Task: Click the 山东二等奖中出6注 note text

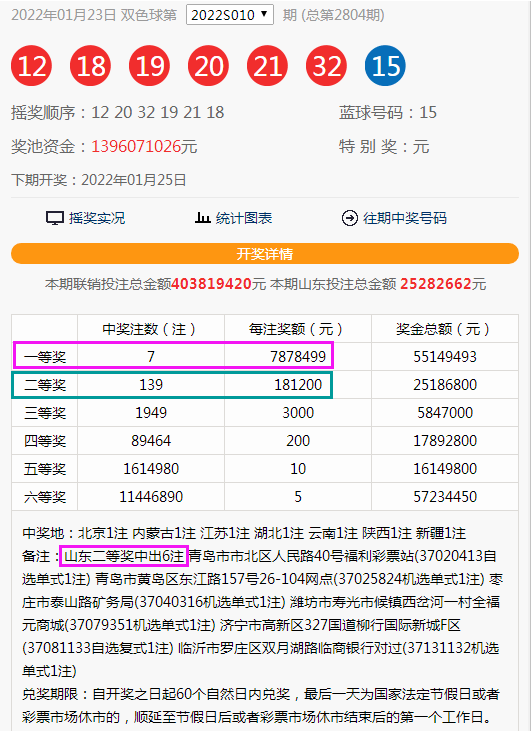Action: pos(124,556)
